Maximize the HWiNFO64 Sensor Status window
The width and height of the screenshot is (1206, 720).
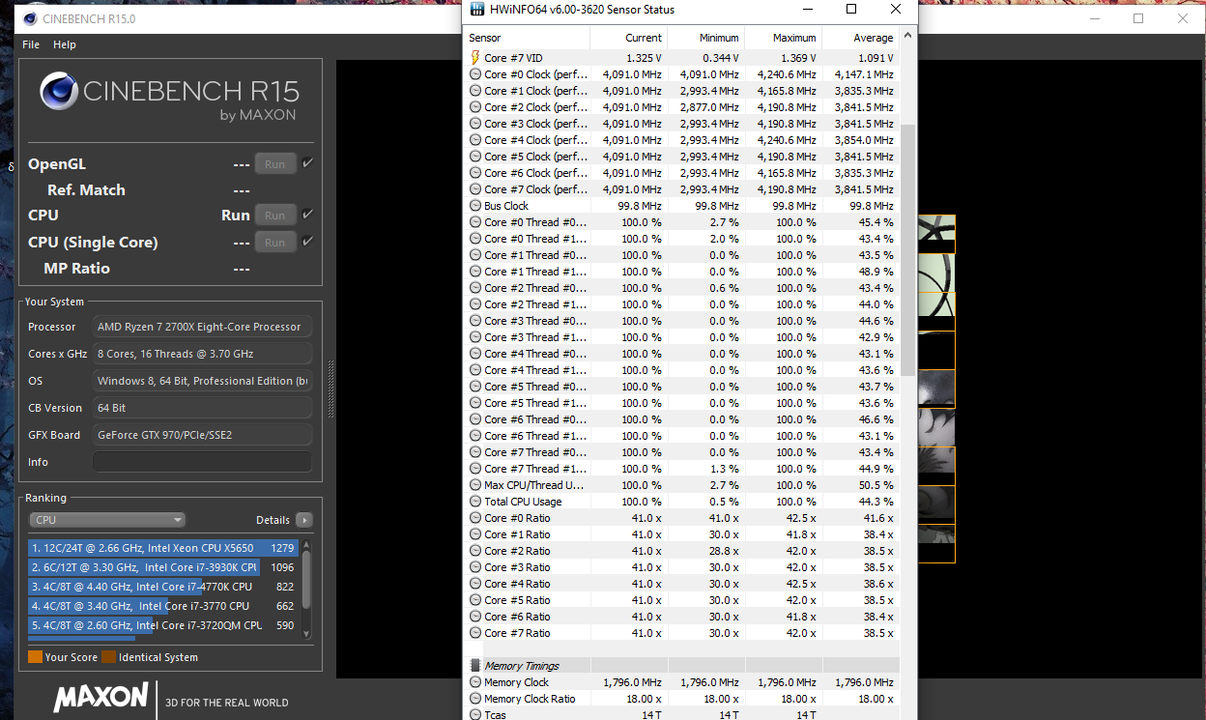[x=851, y=9]
